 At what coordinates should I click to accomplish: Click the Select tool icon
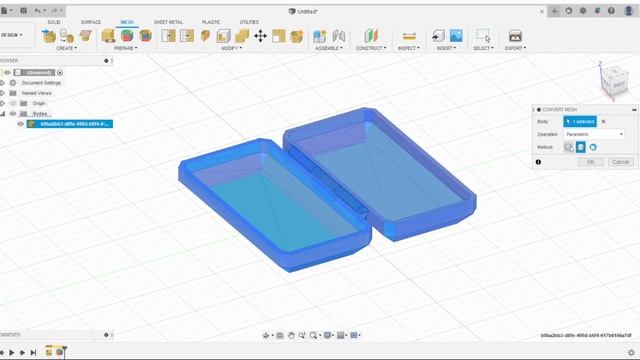483,36
